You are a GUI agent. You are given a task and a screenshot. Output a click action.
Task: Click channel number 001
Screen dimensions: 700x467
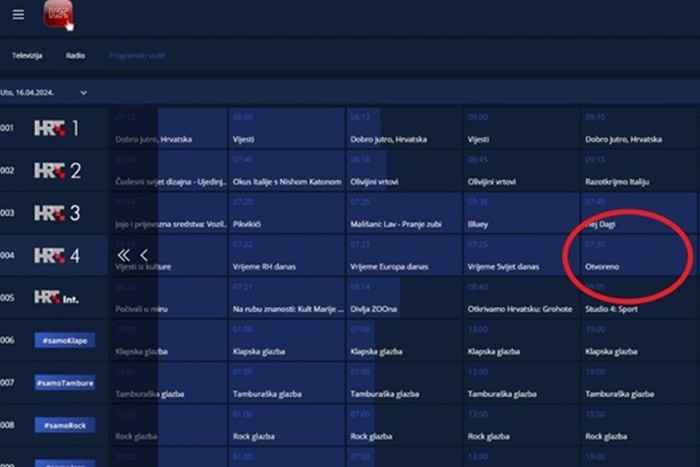tap(7, 128)
